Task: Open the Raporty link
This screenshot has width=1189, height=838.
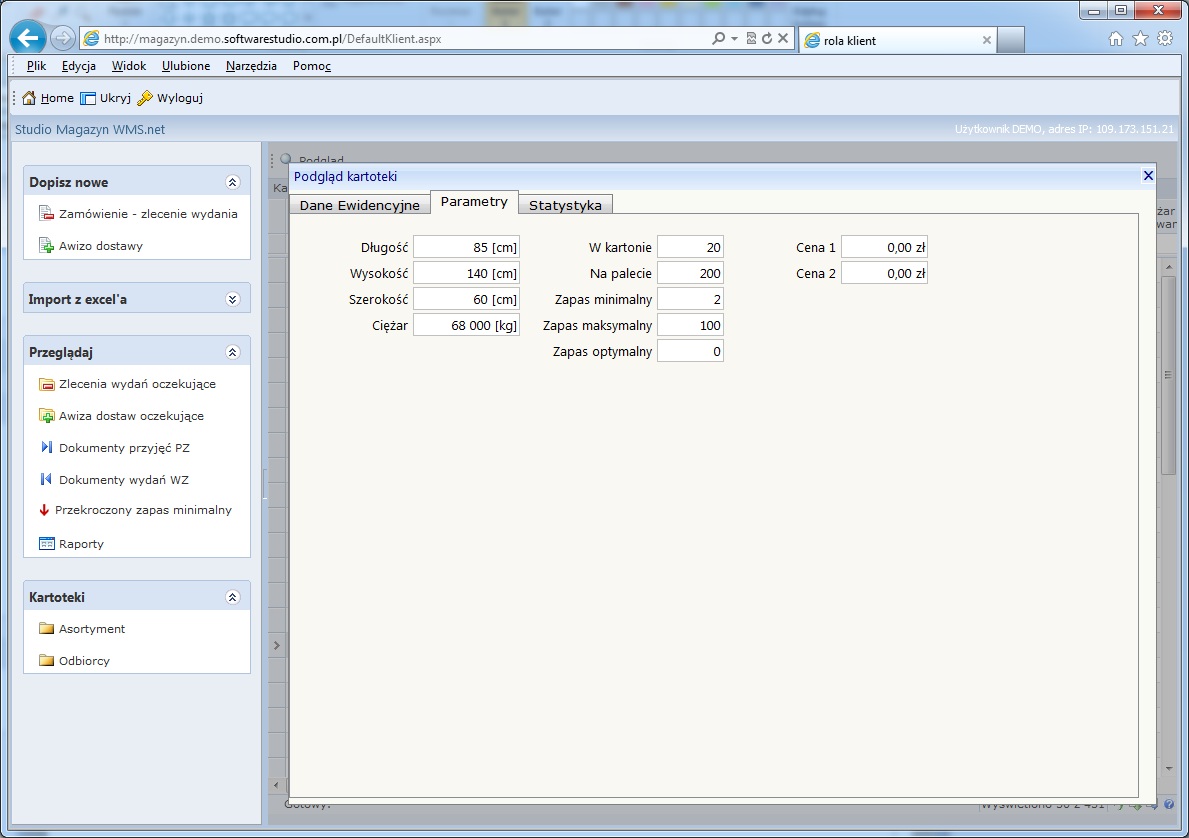Action: click(81, 544)
